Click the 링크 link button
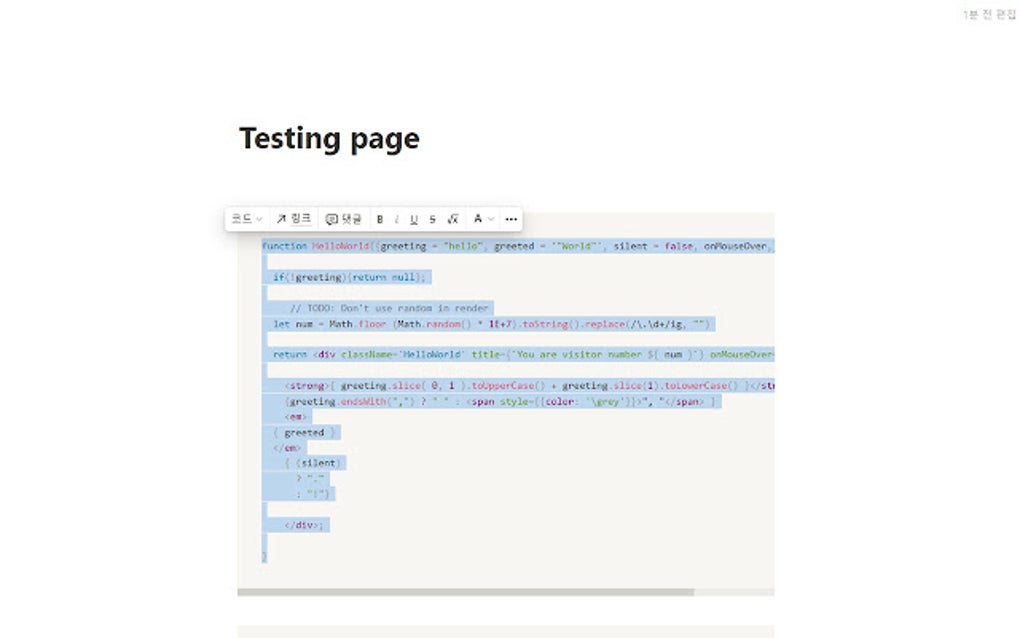Viewport: 1020px width, 638px height. pyautogui.click(x=293, y=219)
